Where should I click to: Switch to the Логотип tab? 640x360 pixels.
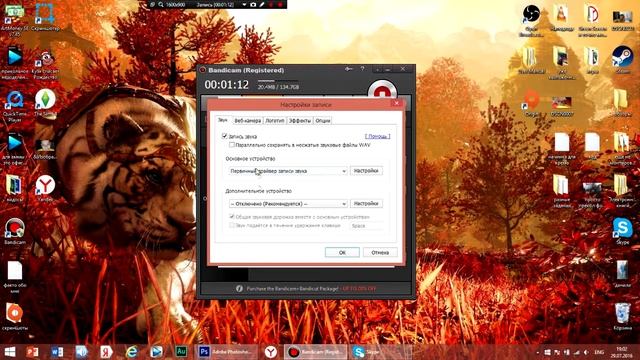click(275, 121)
